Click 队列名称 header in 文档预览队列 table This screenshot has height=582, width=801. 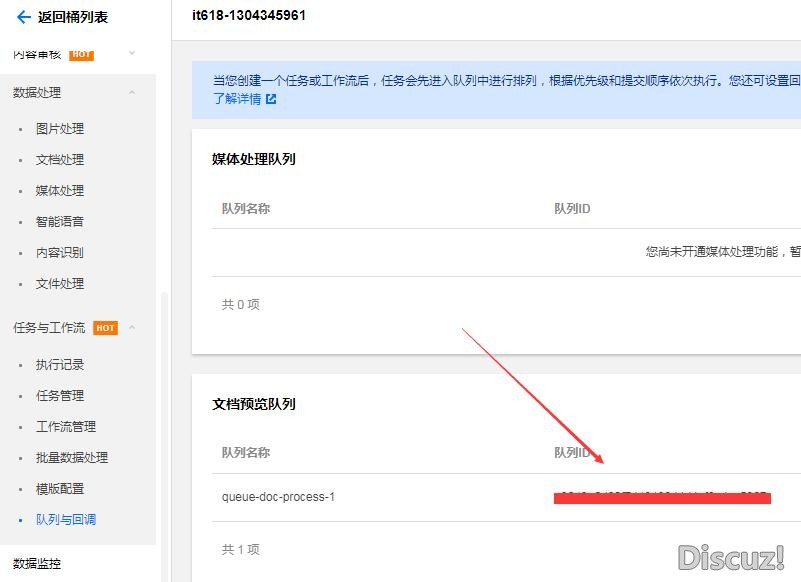[x=246, y=452]
